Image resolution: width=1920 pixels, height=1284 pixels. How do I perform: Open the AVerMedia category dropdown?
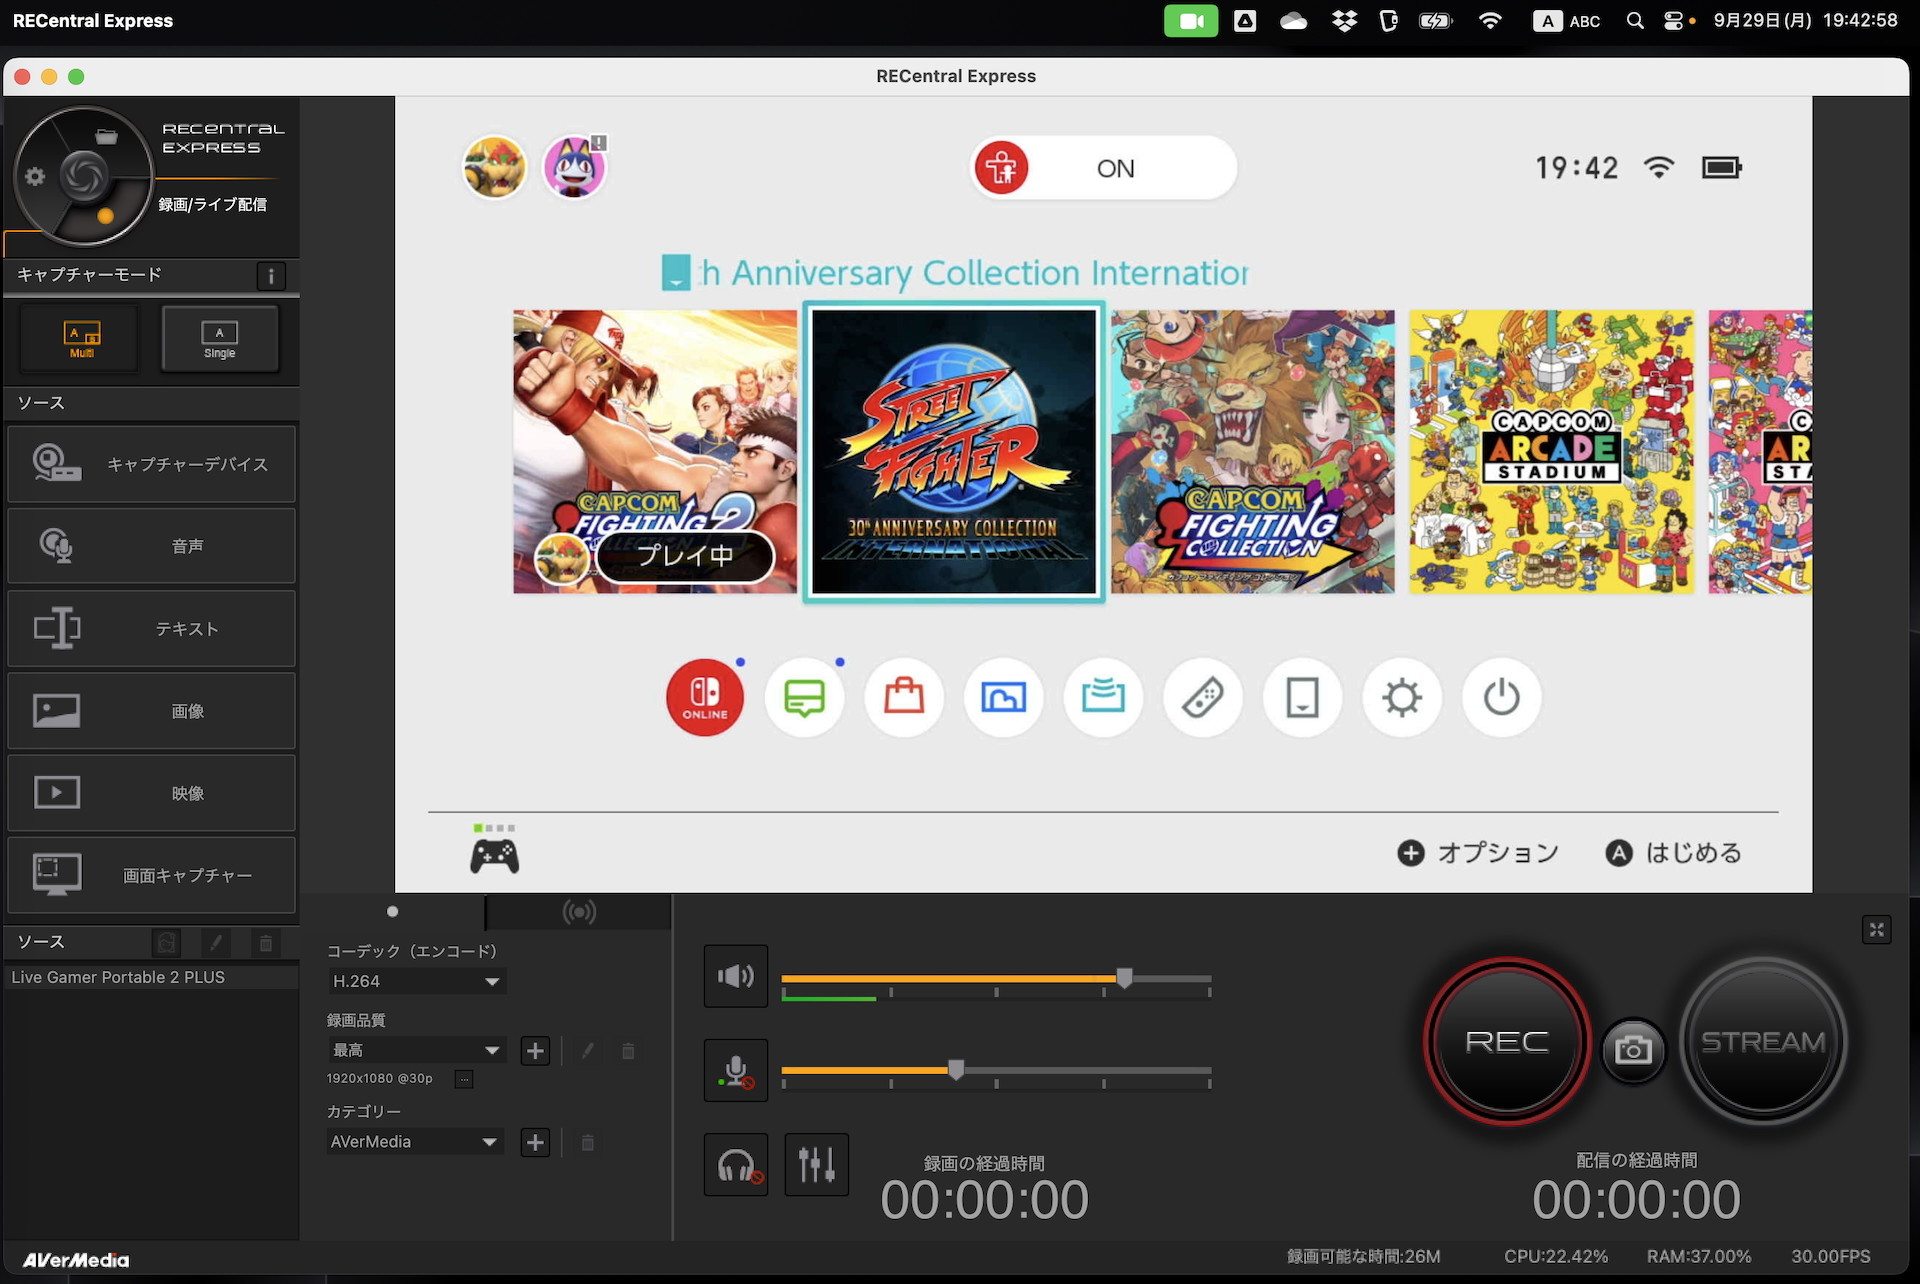click(415, 1142)
